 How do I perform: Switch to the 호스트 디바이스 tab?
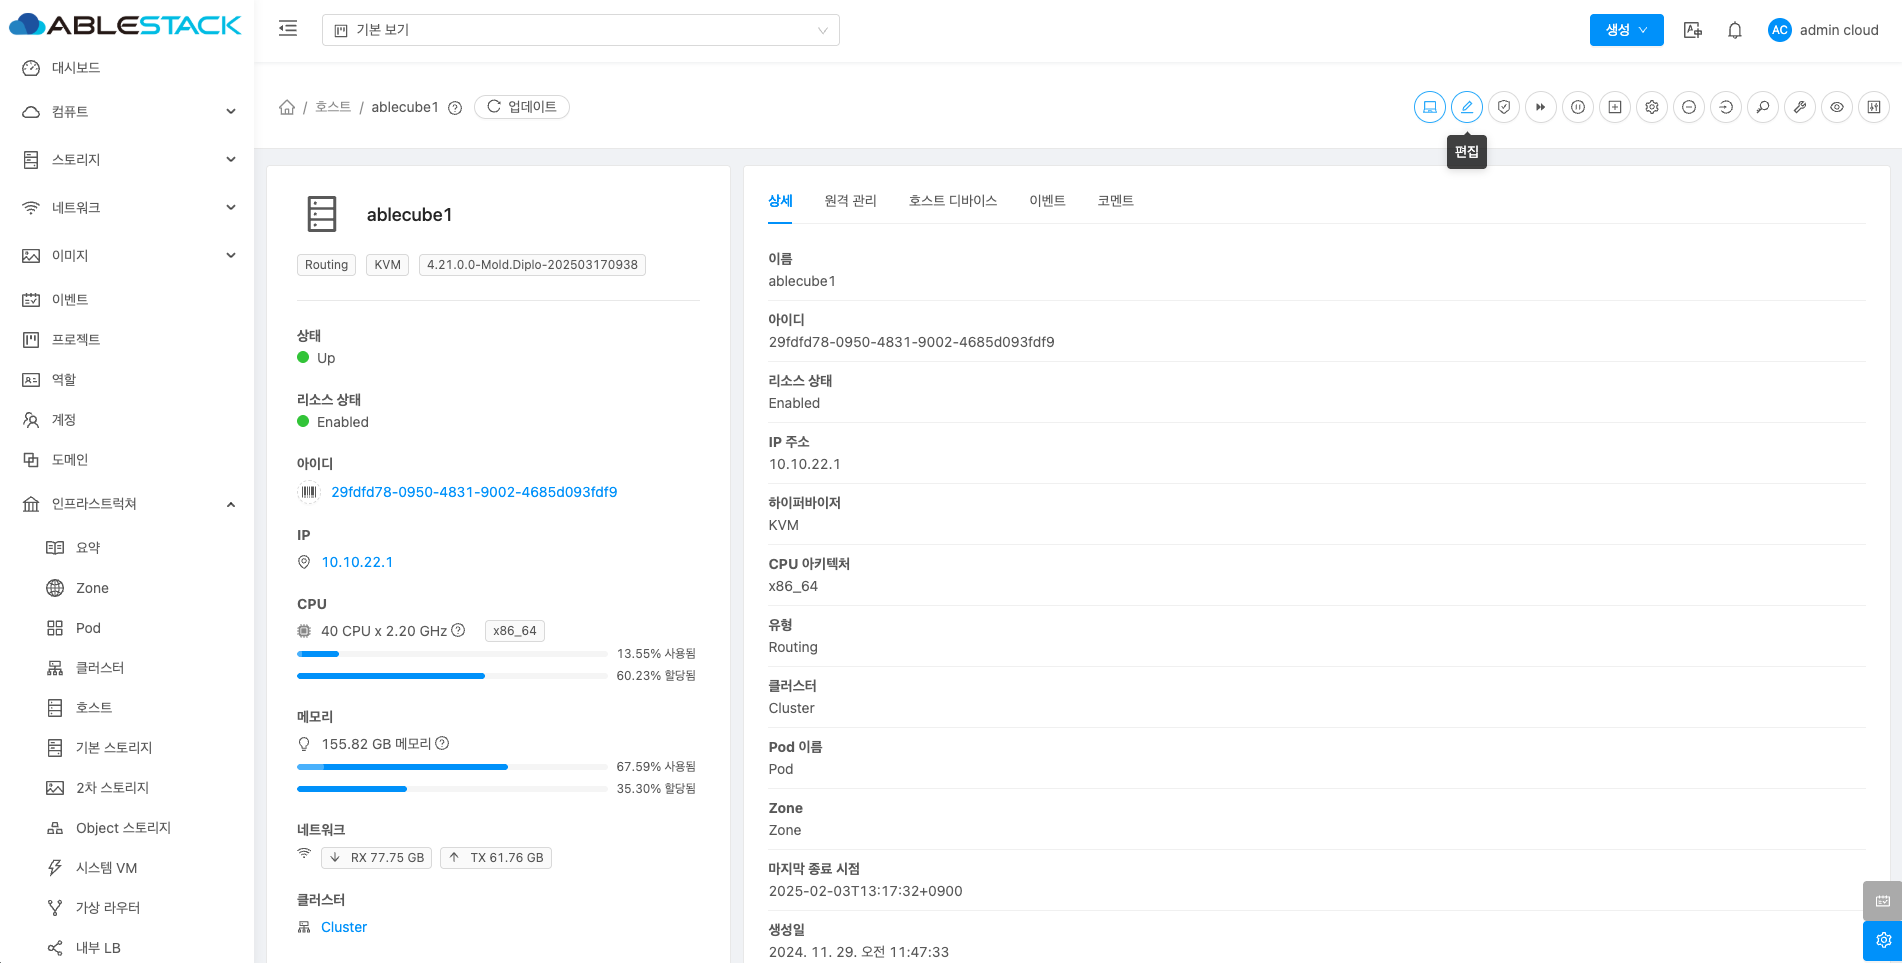(x=952, y=201)
